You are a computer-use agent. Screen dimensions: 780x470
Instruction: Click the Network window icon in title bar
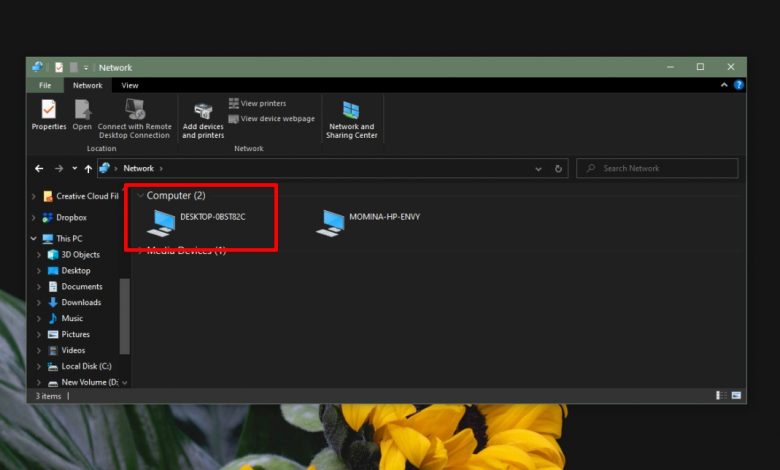(x=38, y=67)
